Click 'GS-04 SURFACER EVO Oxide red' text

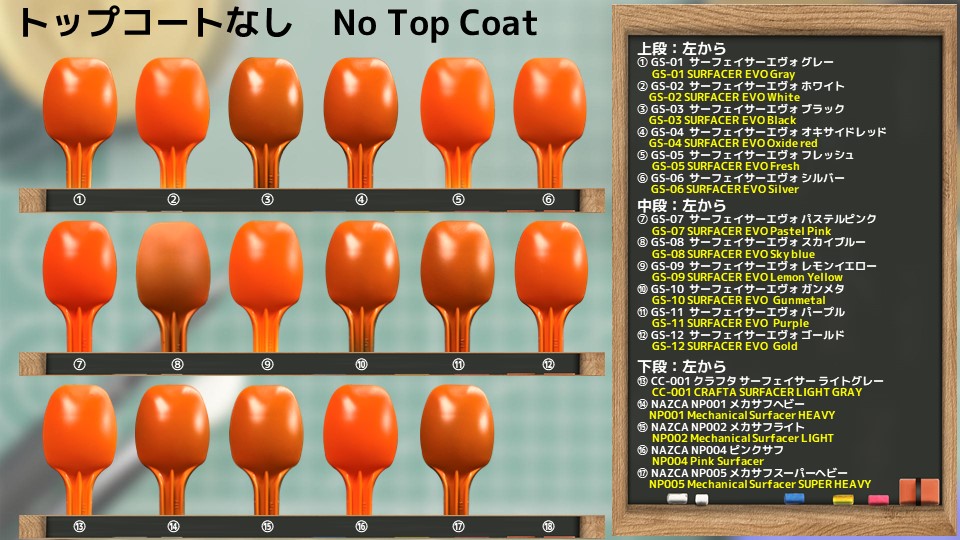pos(733,143)
